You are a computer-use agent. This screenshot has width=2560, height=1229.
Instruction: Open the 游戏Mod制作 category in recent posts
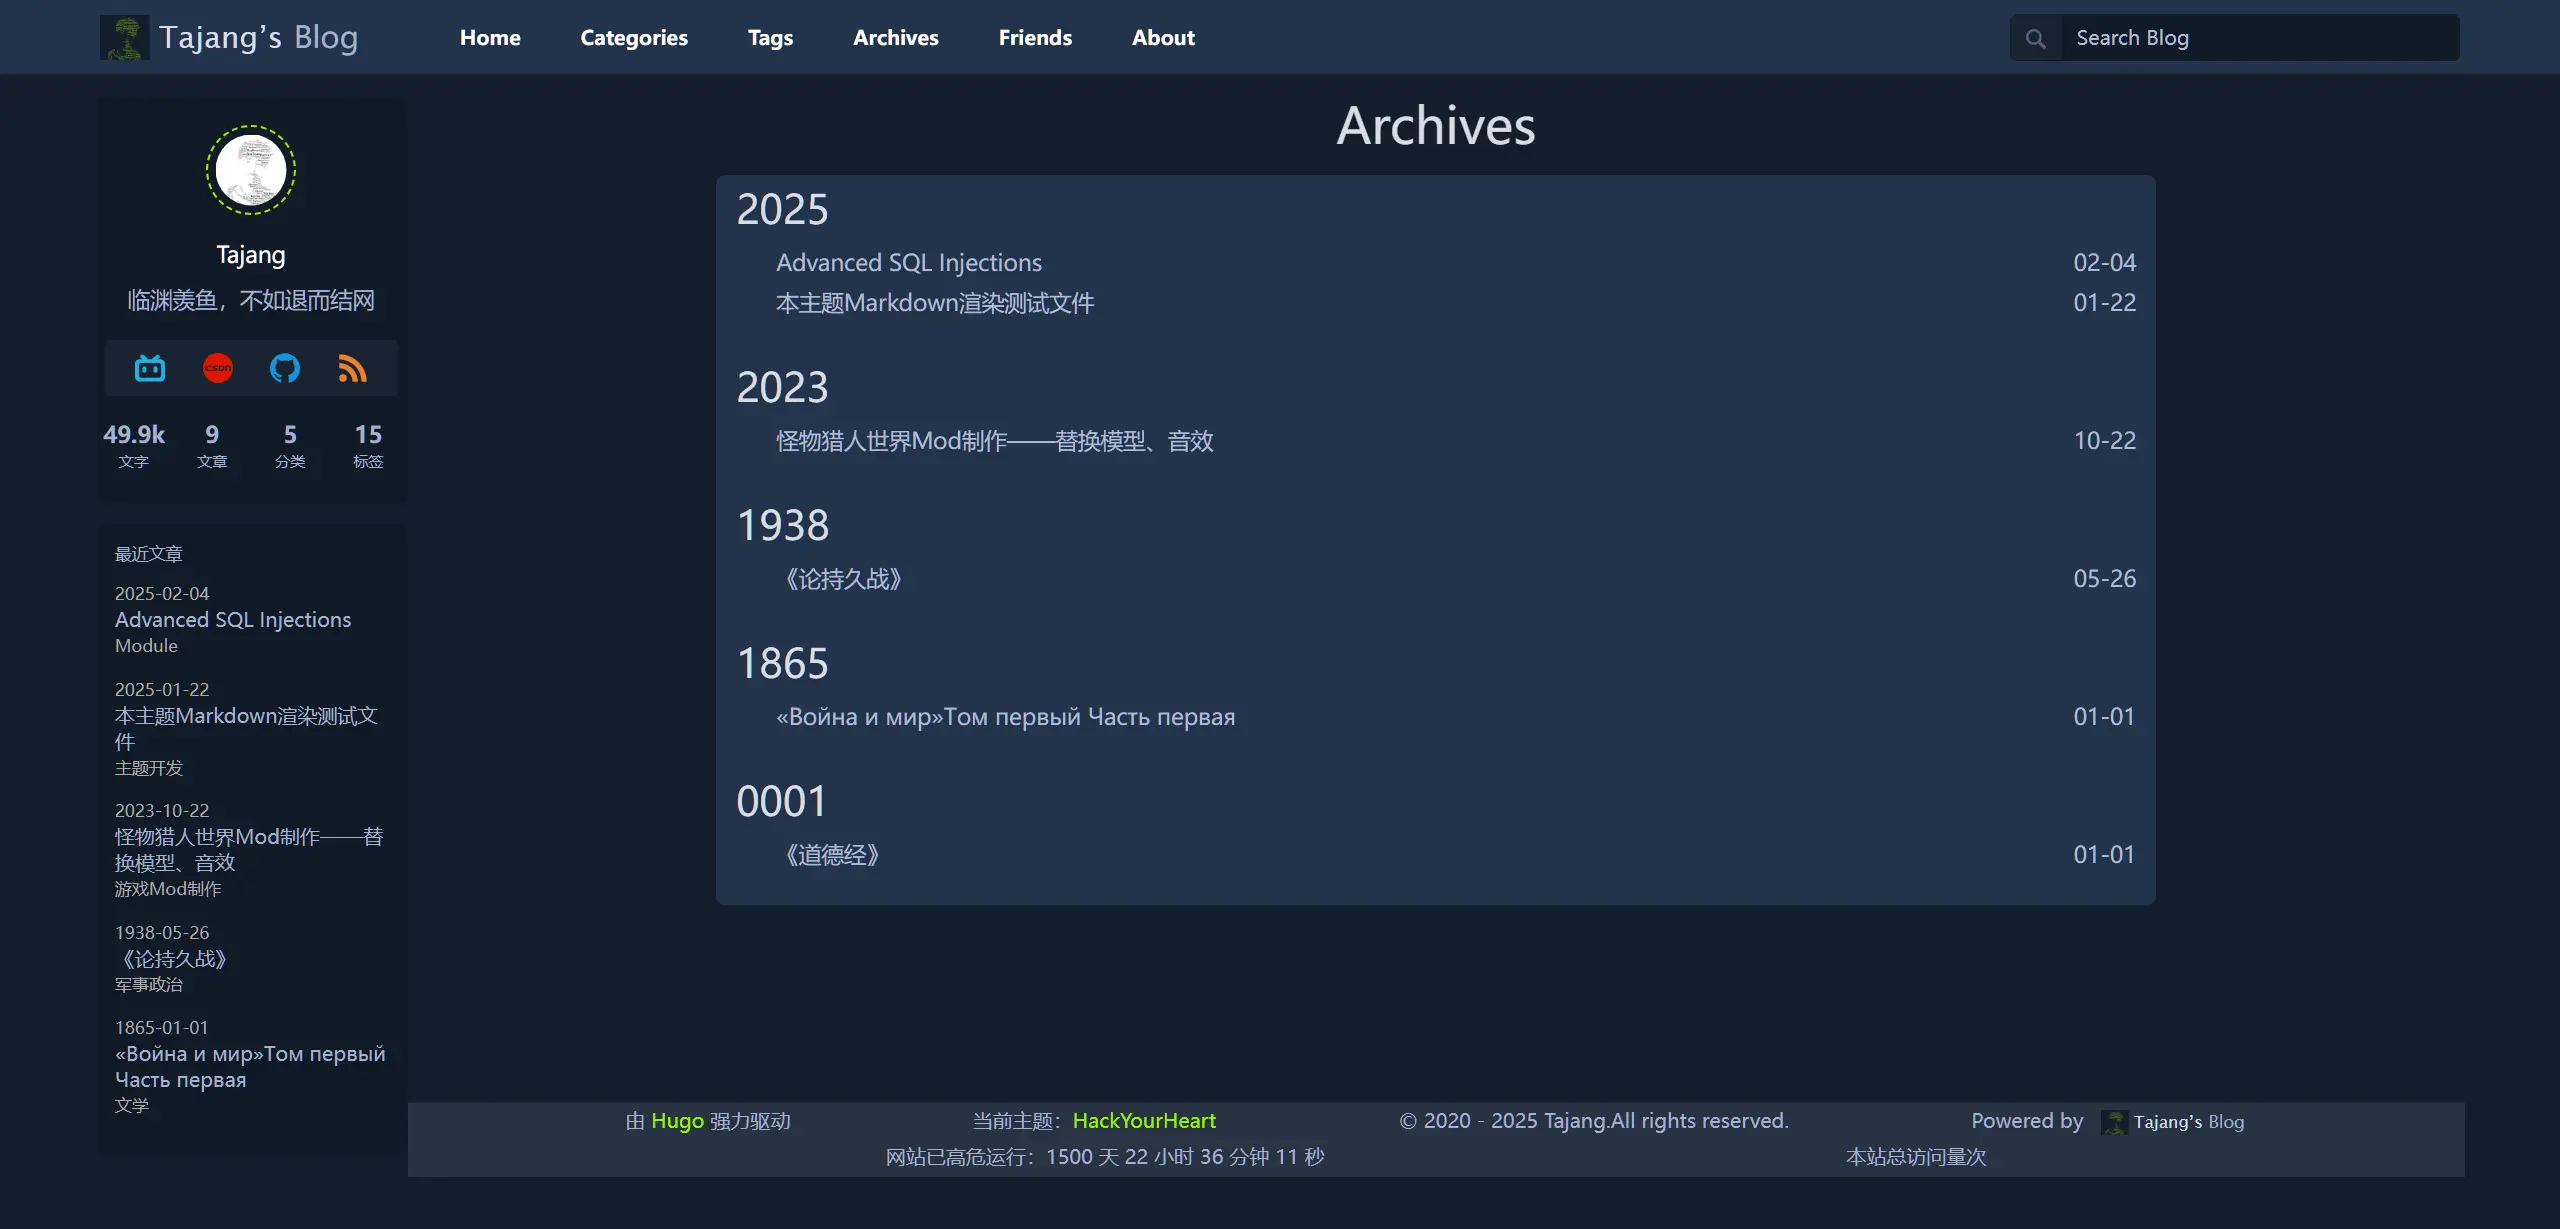click(168, 889)
